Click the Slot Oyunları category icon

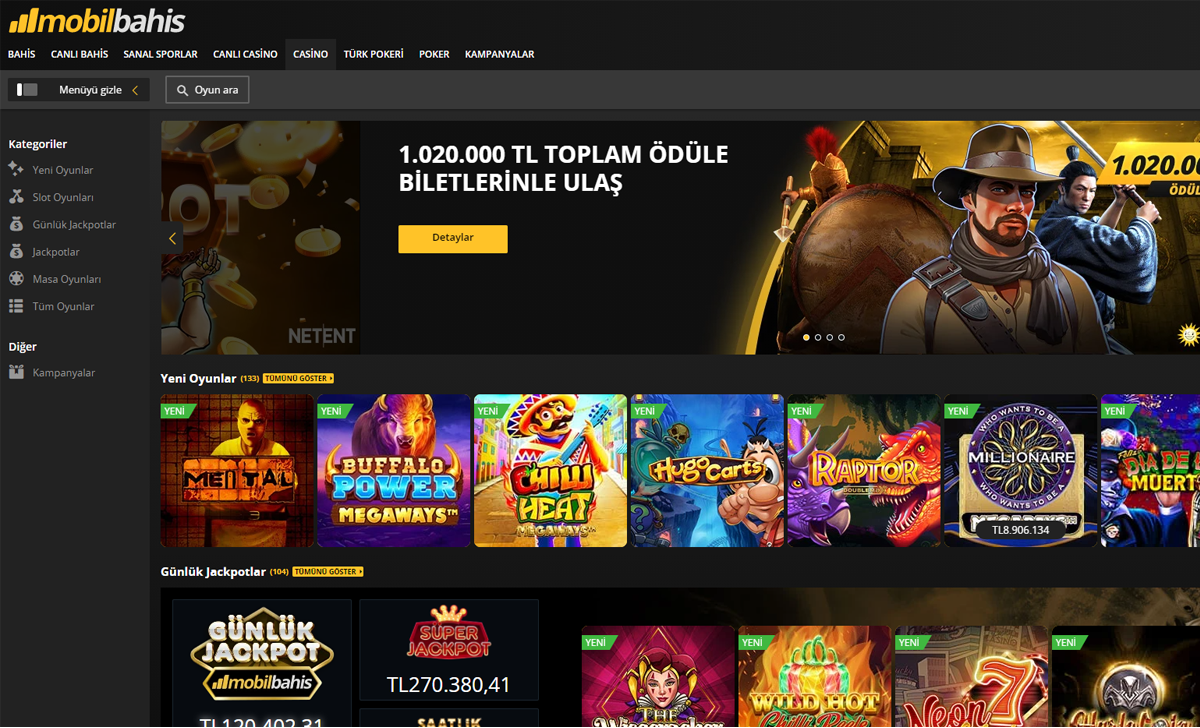16,197
